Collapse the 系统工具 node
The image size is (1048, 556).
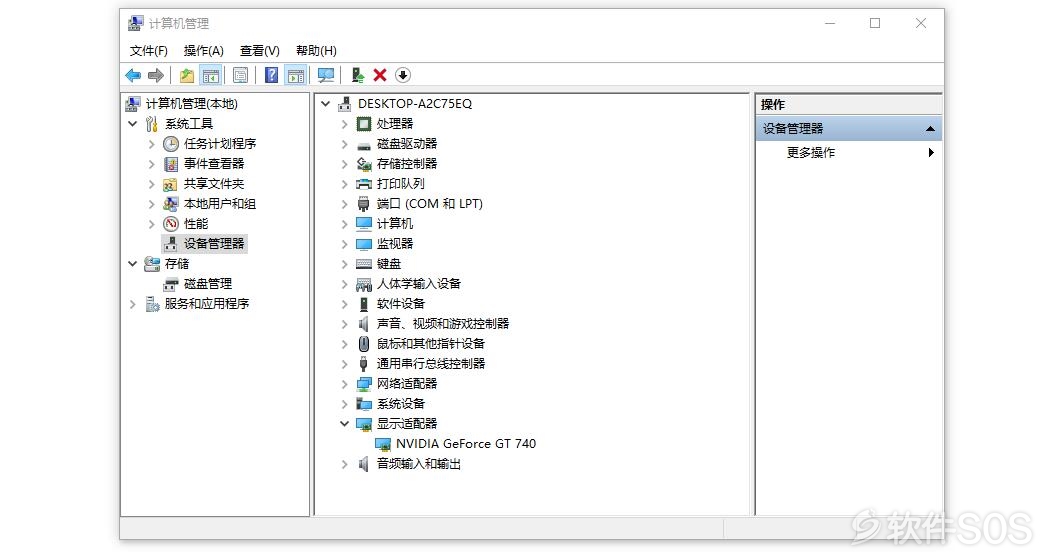tap(132, 124)
